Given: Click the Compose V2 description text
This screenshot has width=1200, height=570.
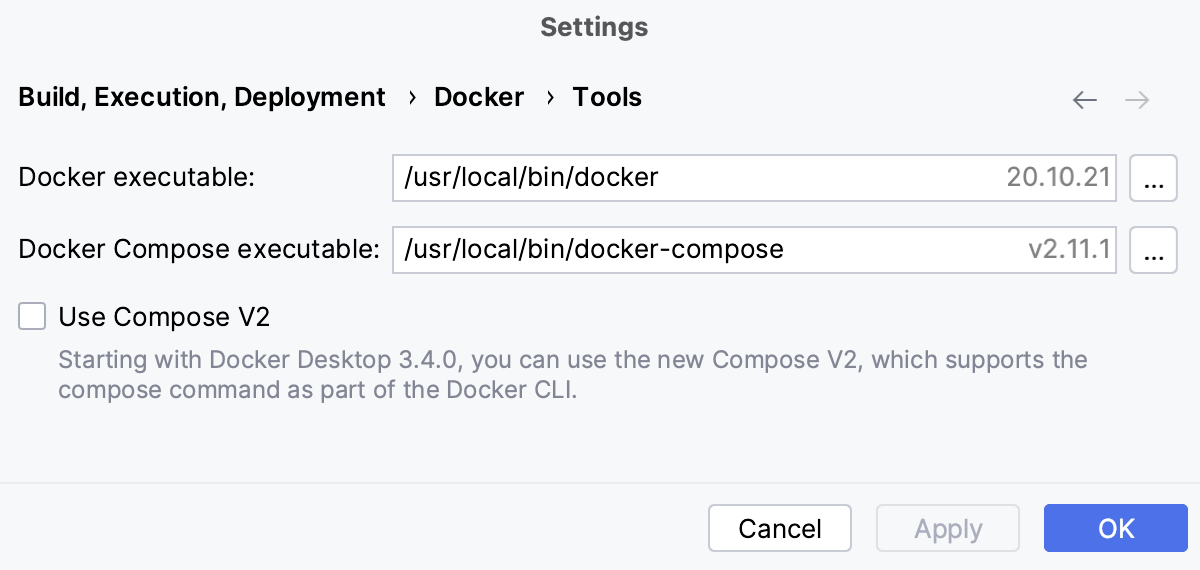Looking at the screenshot, I should coord(572,375).
